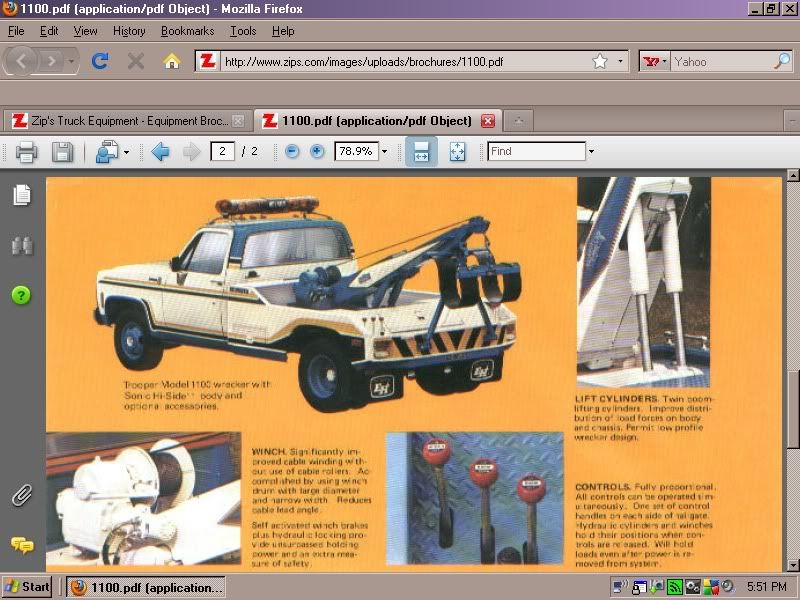Open the collaborate tool dropdown arrow
The width and height of the screenshot is (800, 600).
click(x=126, y=152)
